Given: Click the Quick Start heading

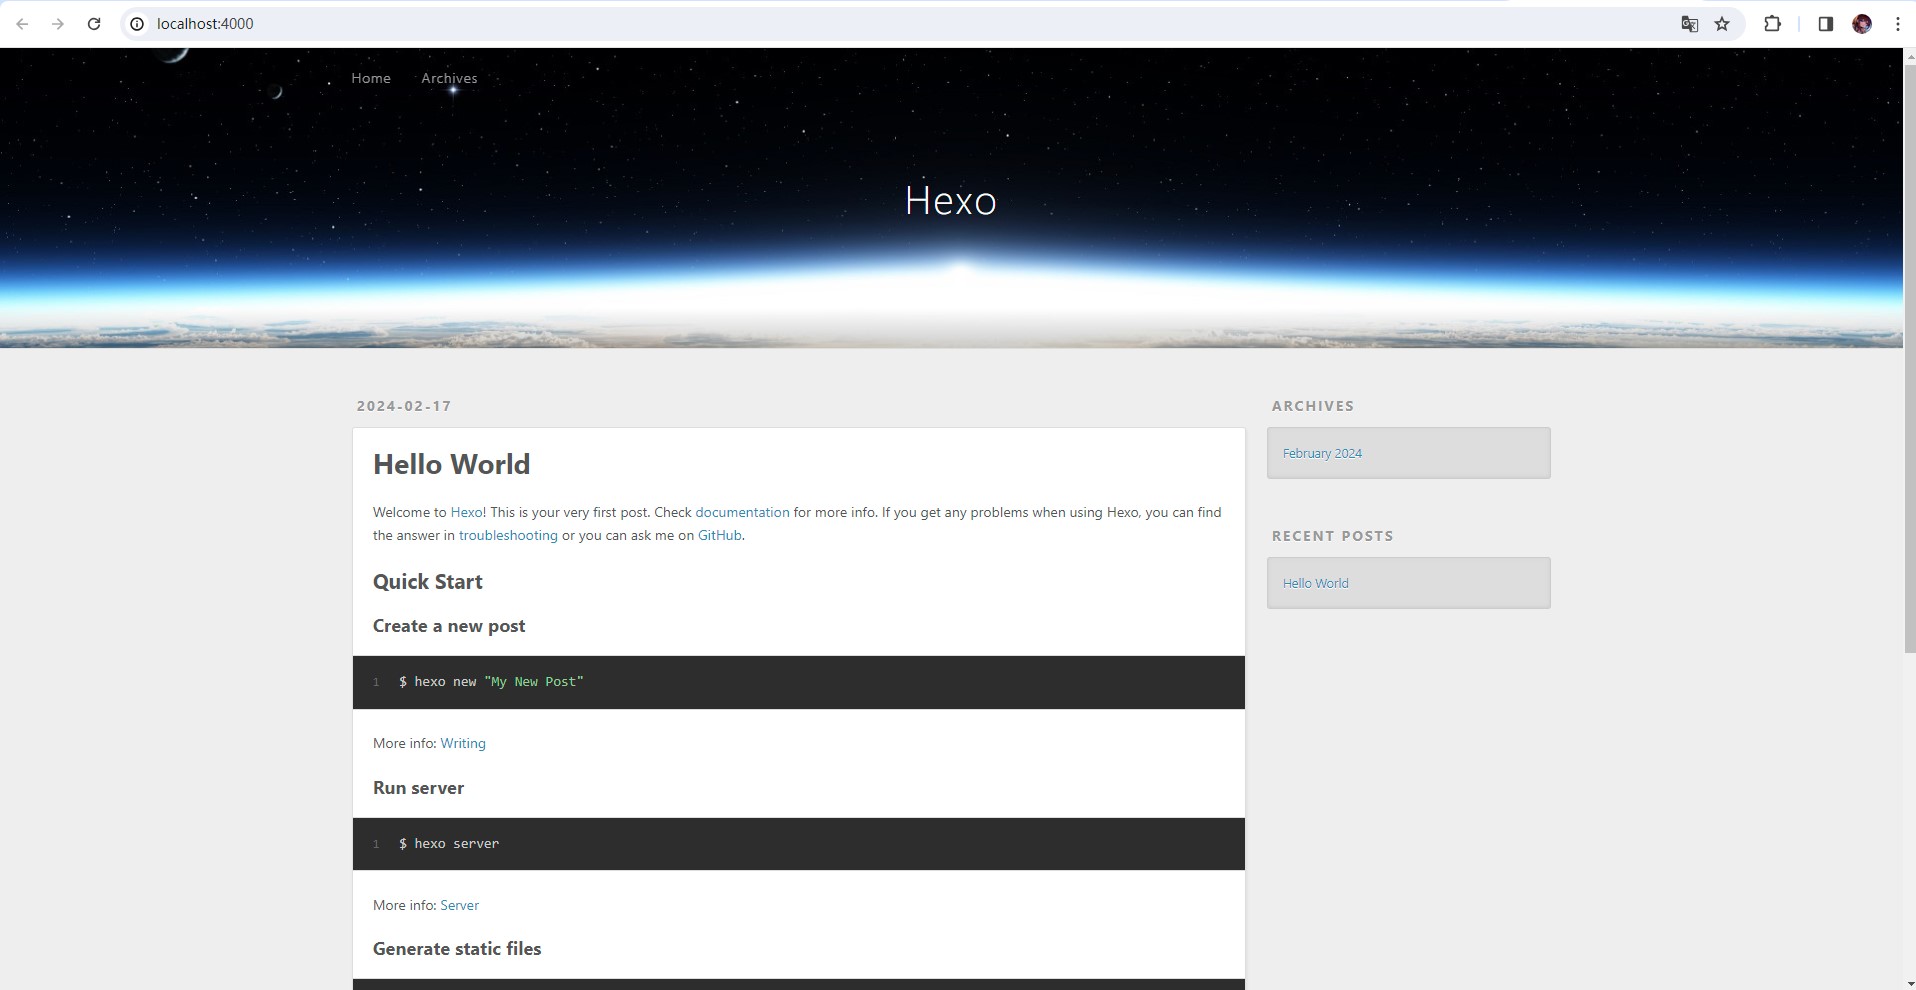Looking at the screenshot, I should [x=428, y=582].
